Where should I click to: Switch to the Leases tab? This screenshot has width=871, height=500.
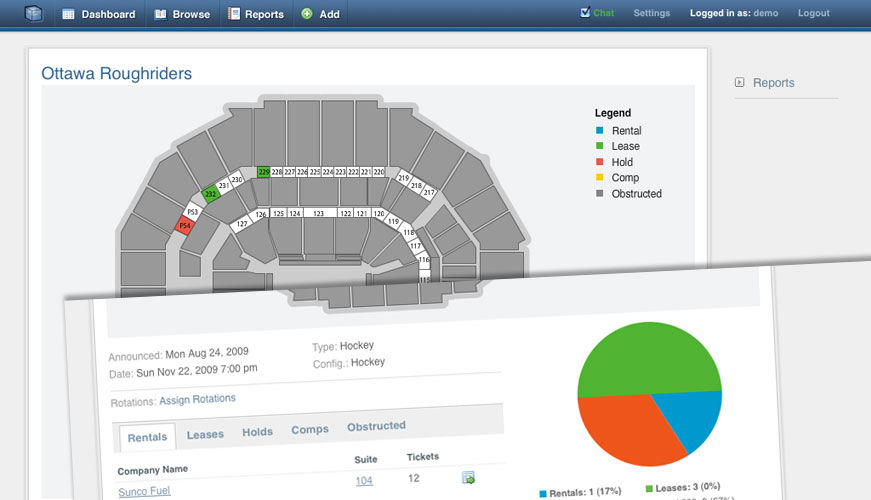coord(205,434)
